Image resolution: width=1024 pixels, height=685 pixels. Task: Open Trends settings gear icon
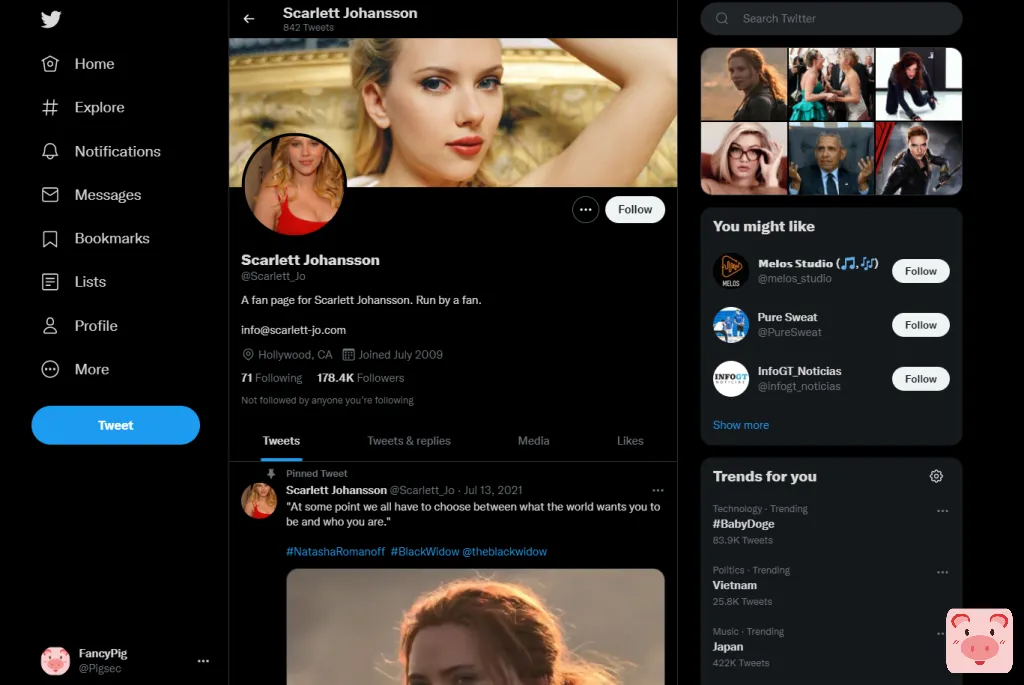click(936, 477)
